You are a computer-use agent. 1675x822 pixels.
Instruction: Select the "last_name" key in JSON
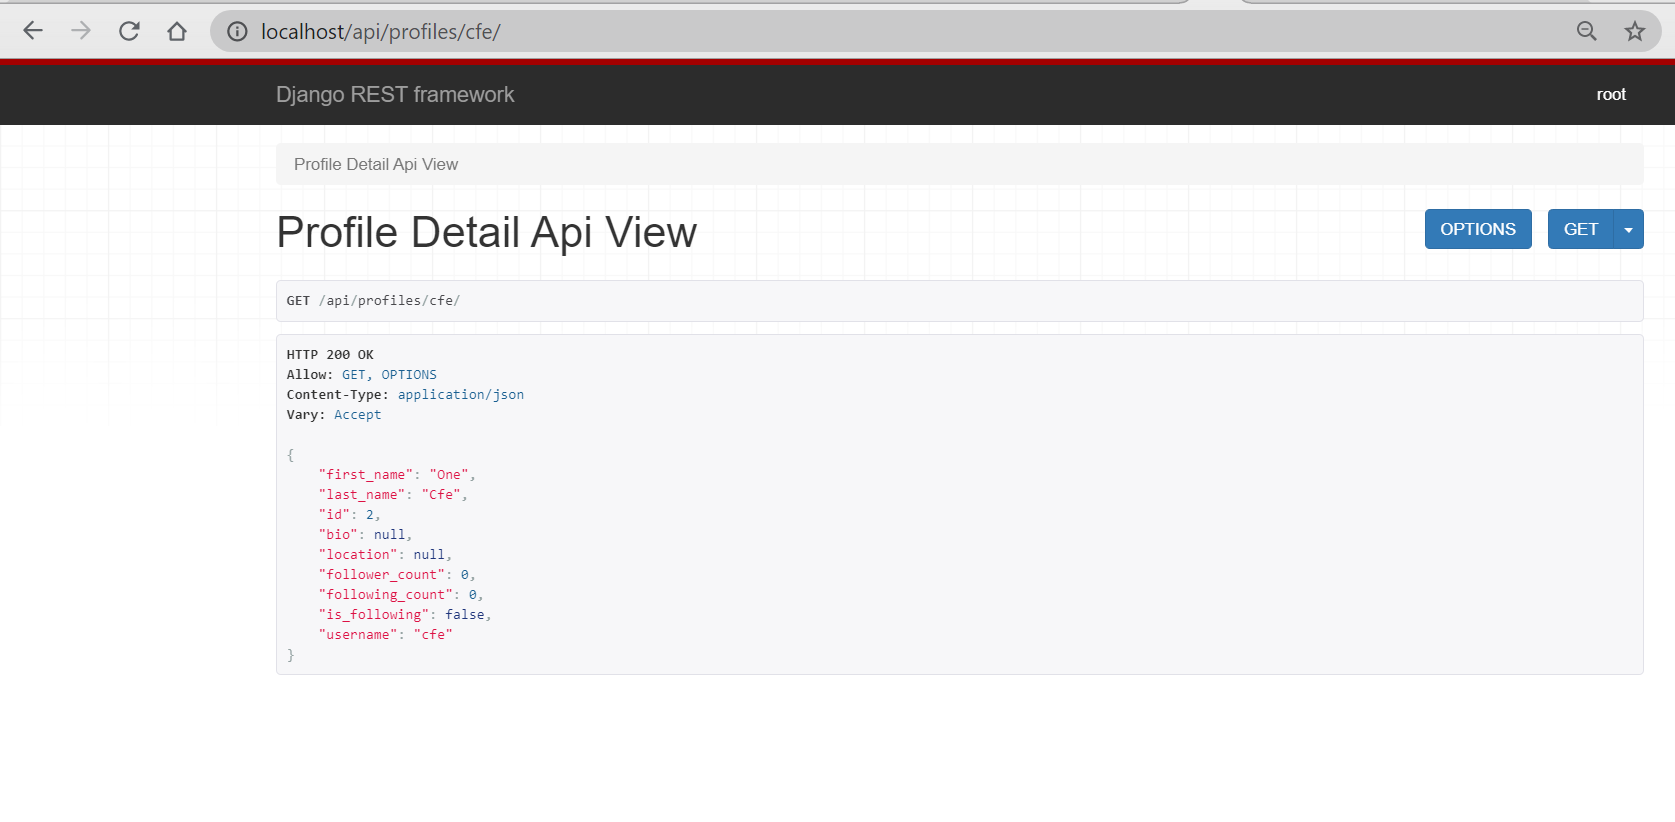click(x=362, y=495)
